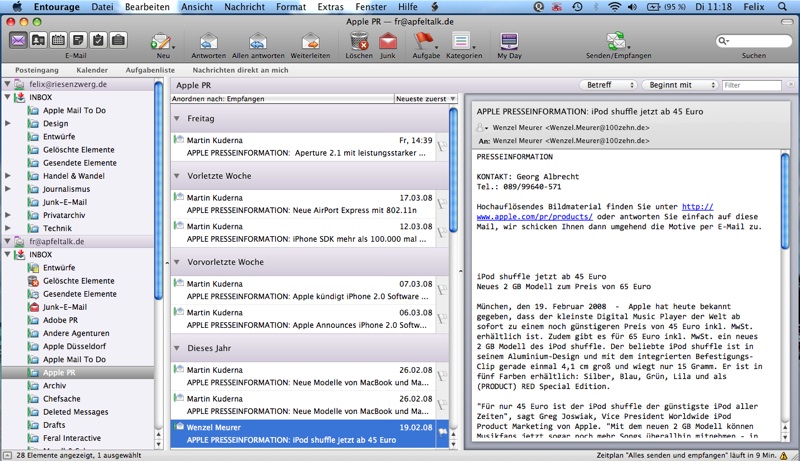Expand the Handel & Wandel folder
This screenshot has height=461, width=800.
8,175
